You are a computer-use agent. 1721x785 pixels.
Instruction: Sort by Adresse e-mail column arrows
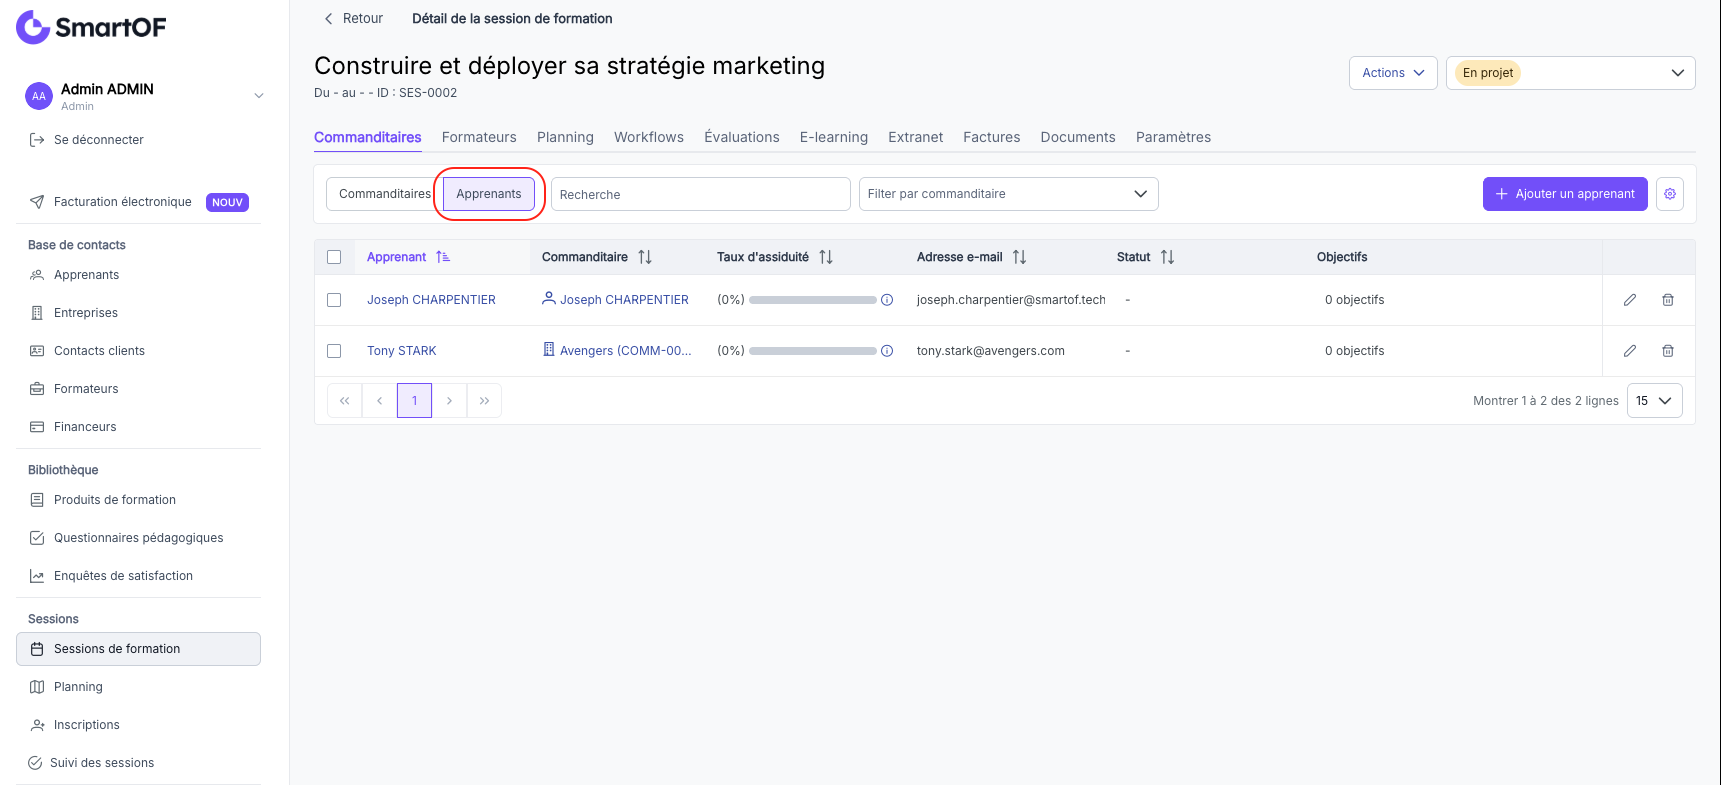click(x=1019, y=257)
